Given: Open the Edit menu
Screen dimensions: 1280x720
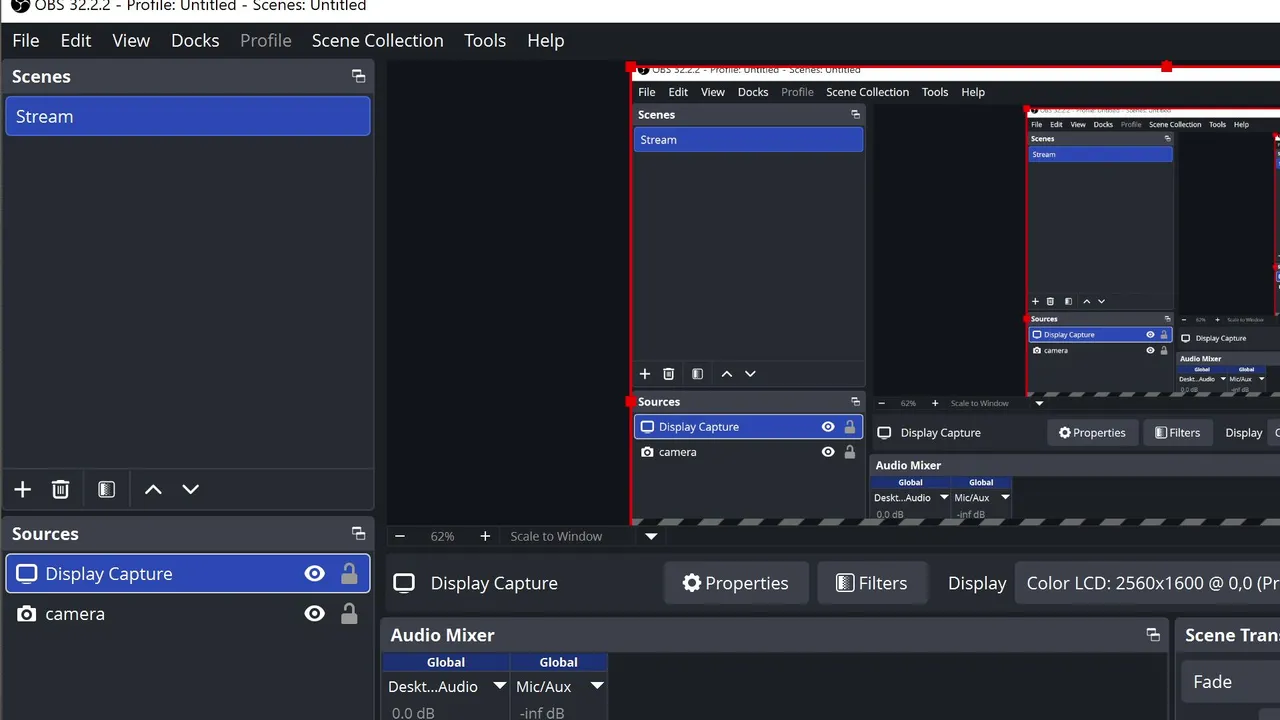Looking at the screenshot, I should [x=76, y=40].
